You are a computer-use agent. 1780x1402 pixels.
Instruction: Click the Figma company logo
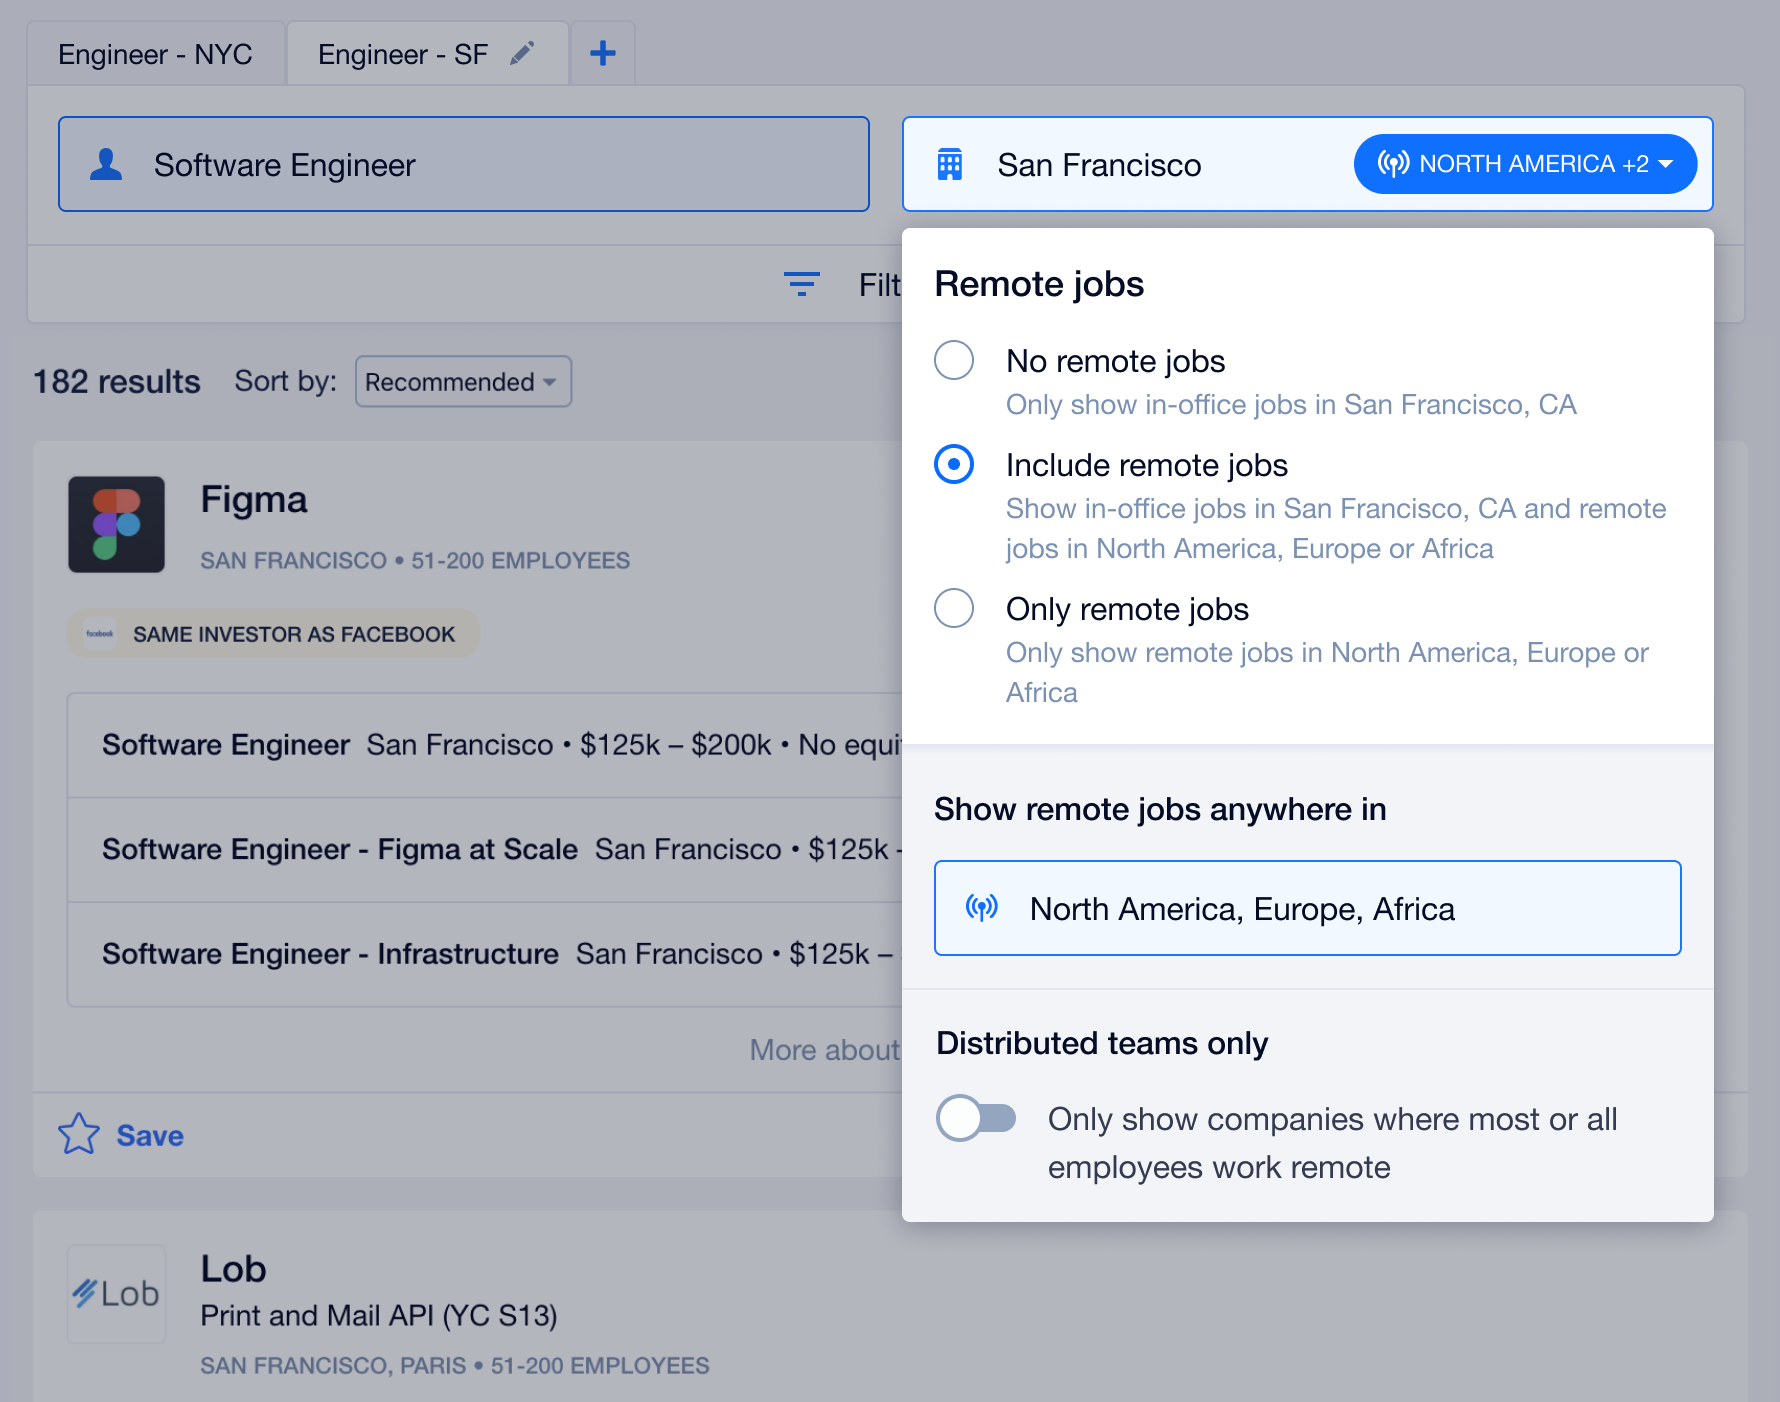(x=116, y=524)
